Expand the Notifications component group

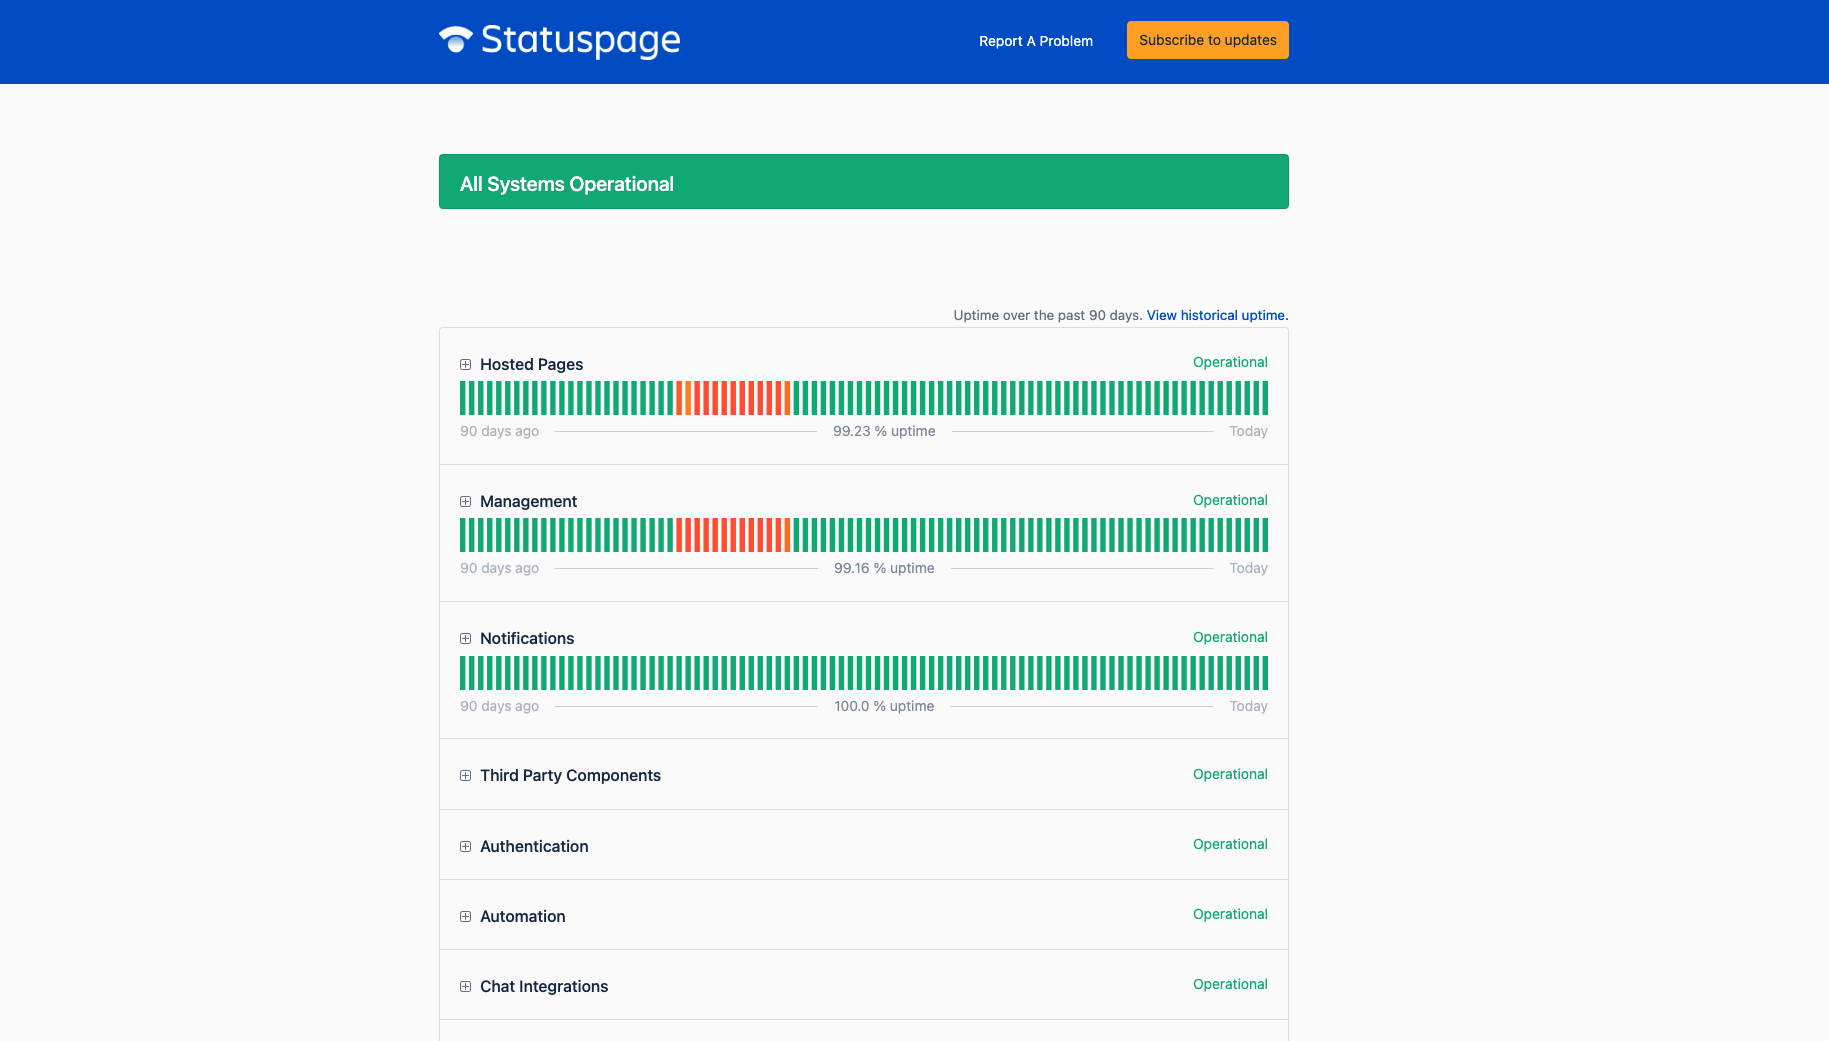(x=465, y=639)
